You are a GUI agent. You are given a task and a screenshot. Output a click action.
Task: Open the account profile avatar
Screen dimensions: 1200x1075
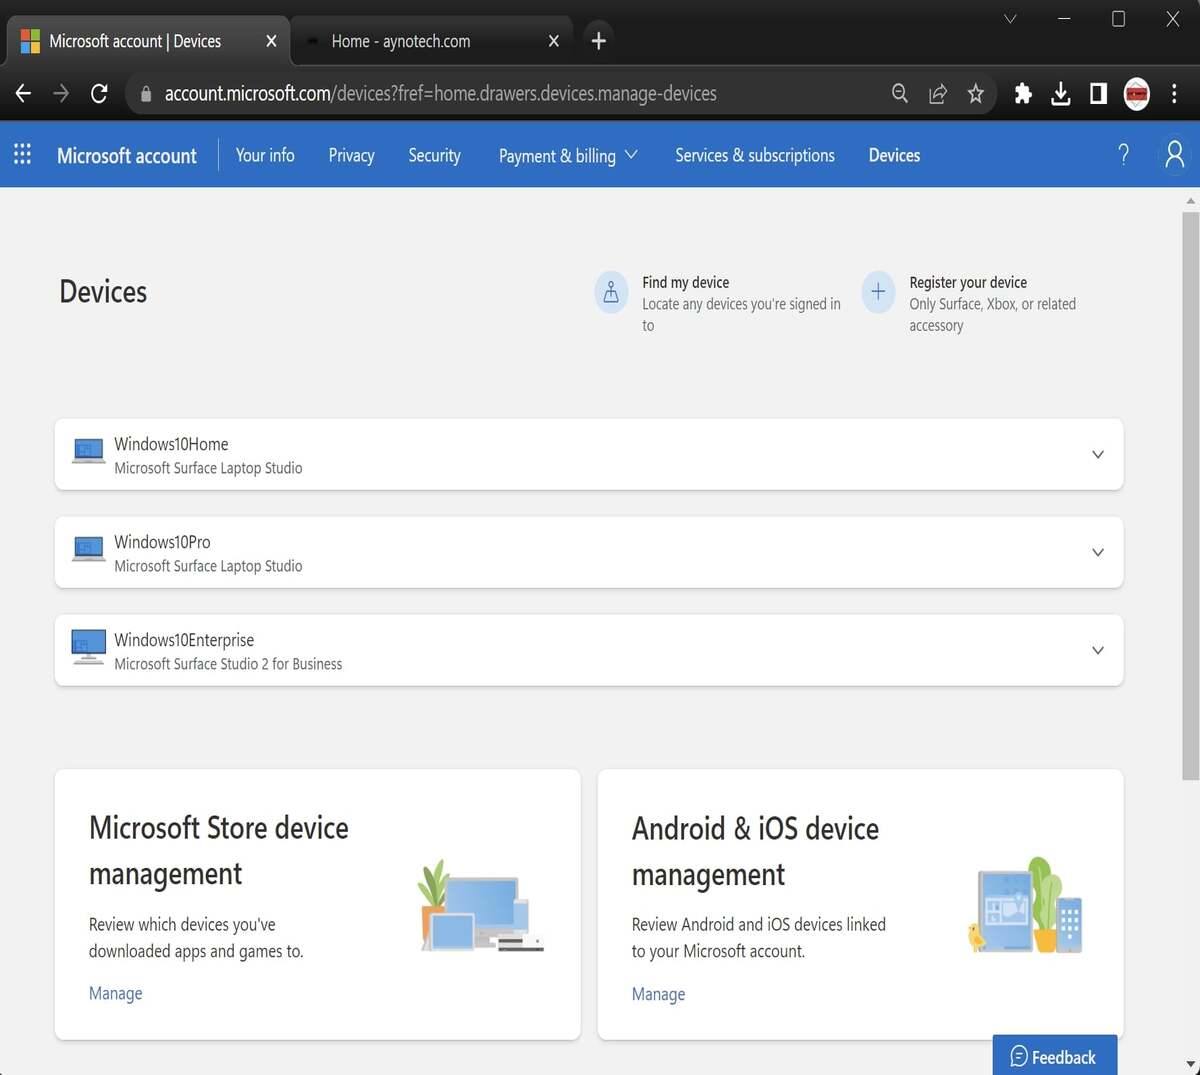click(1174, 154)
